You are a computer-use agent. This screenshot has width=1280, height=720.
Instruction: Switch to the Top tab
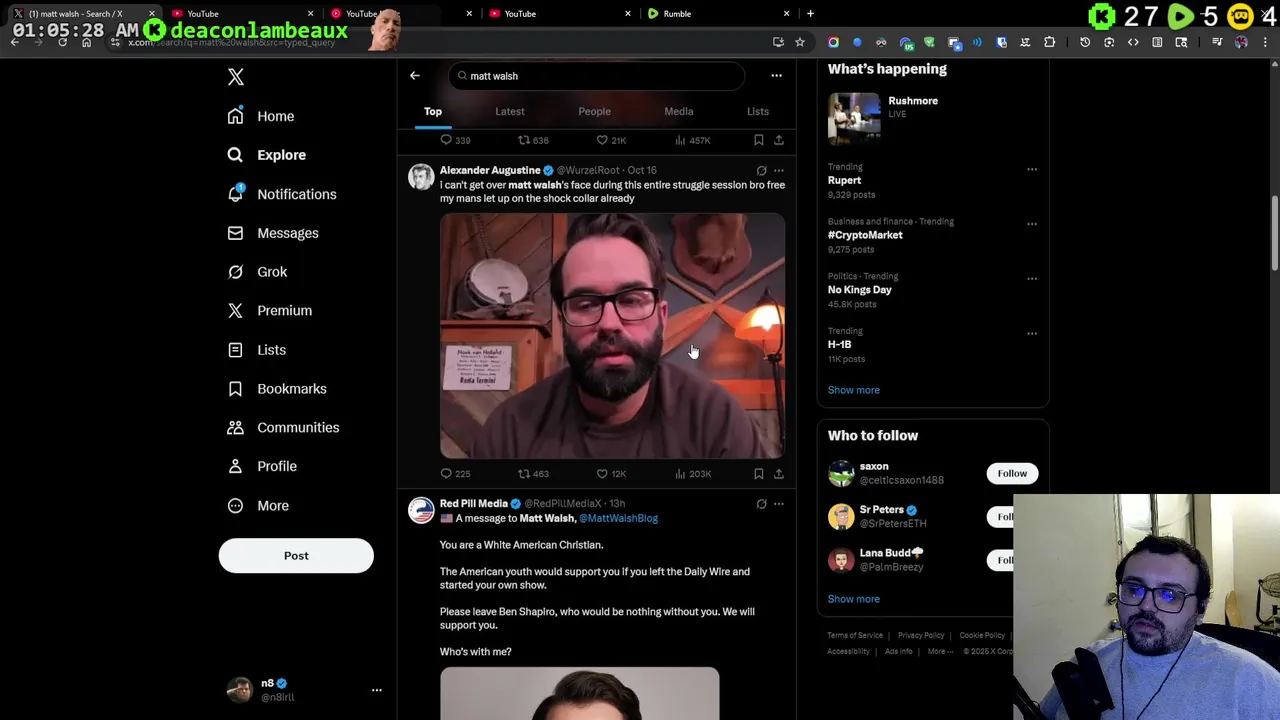point(433,111)
